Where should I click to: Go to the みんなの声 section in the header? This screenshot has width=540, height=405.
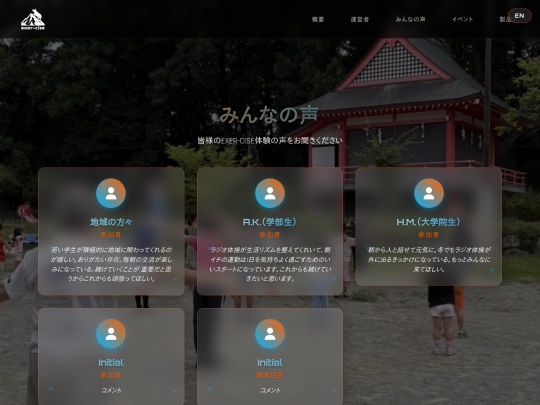[x=410, y=19]
